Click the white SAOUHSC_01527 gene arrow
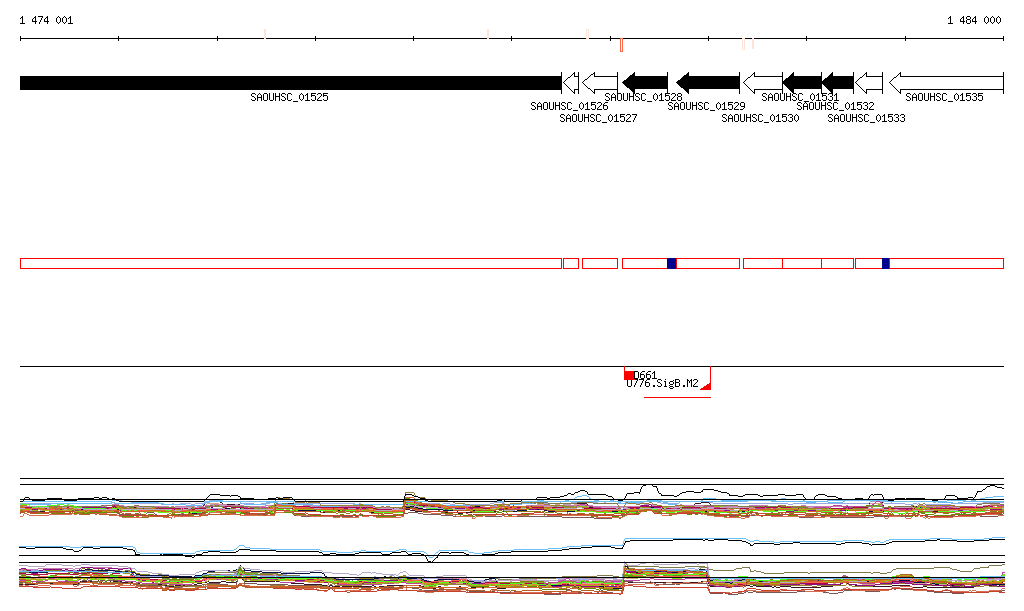The width and height of the screenshot is (1024, 611). point(600,82)
